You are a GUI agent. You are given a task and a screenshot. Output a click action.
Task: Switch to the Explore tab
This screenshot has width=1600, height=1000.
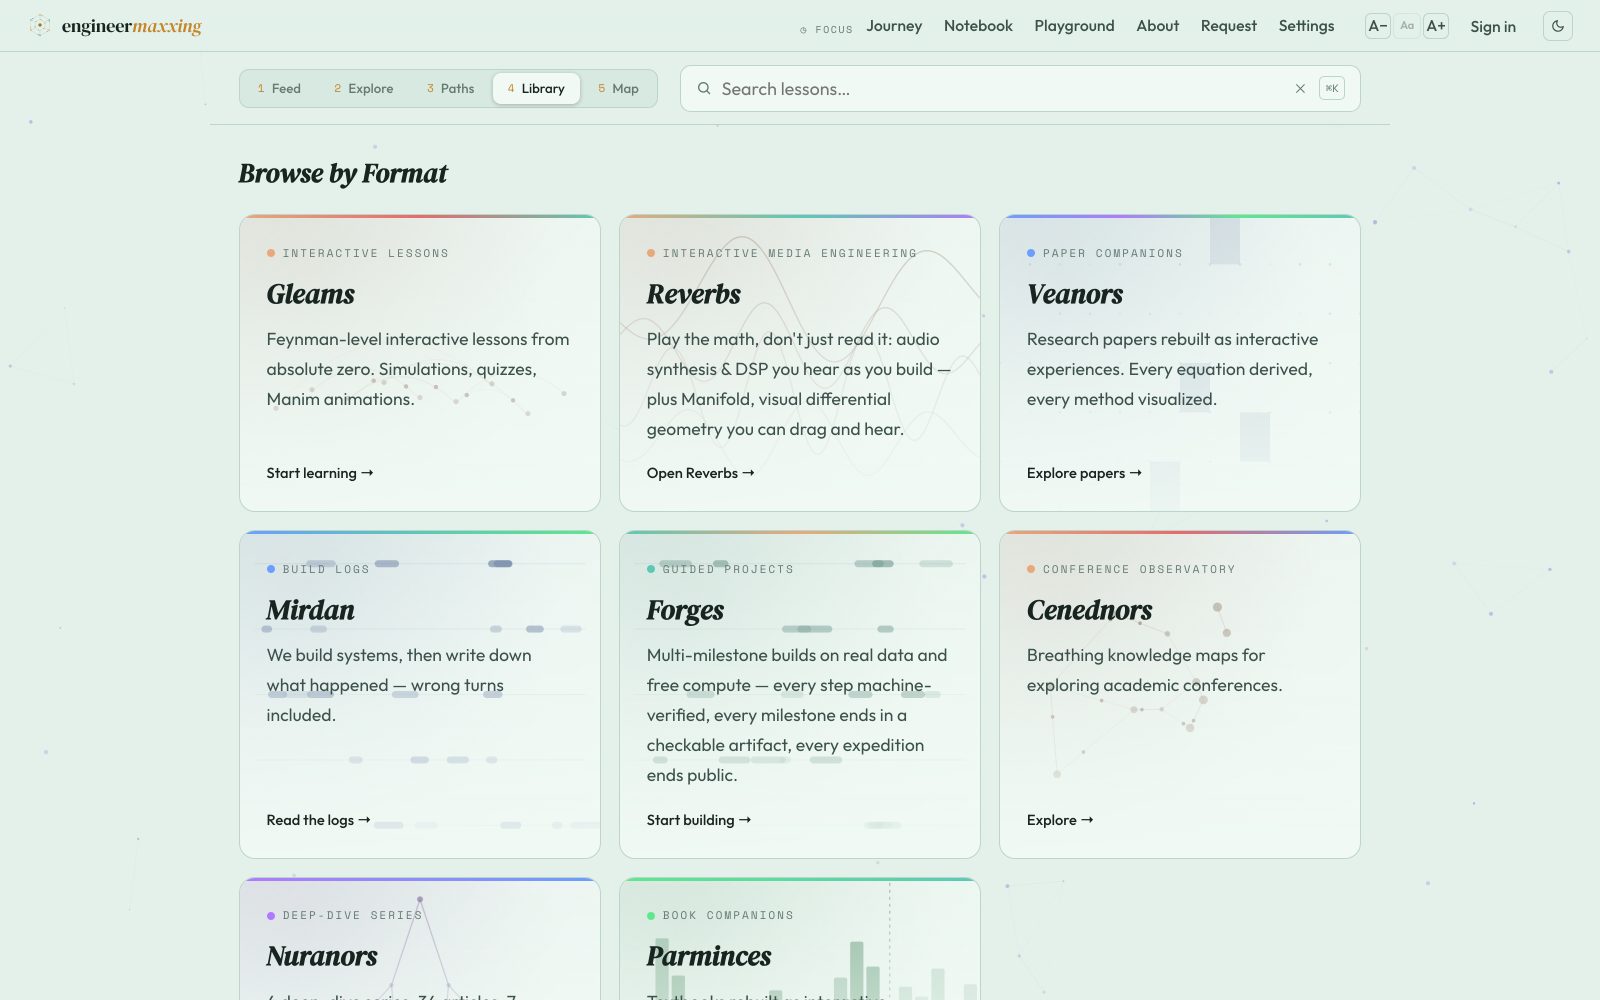pyautogui.click(x=364, y=88)
